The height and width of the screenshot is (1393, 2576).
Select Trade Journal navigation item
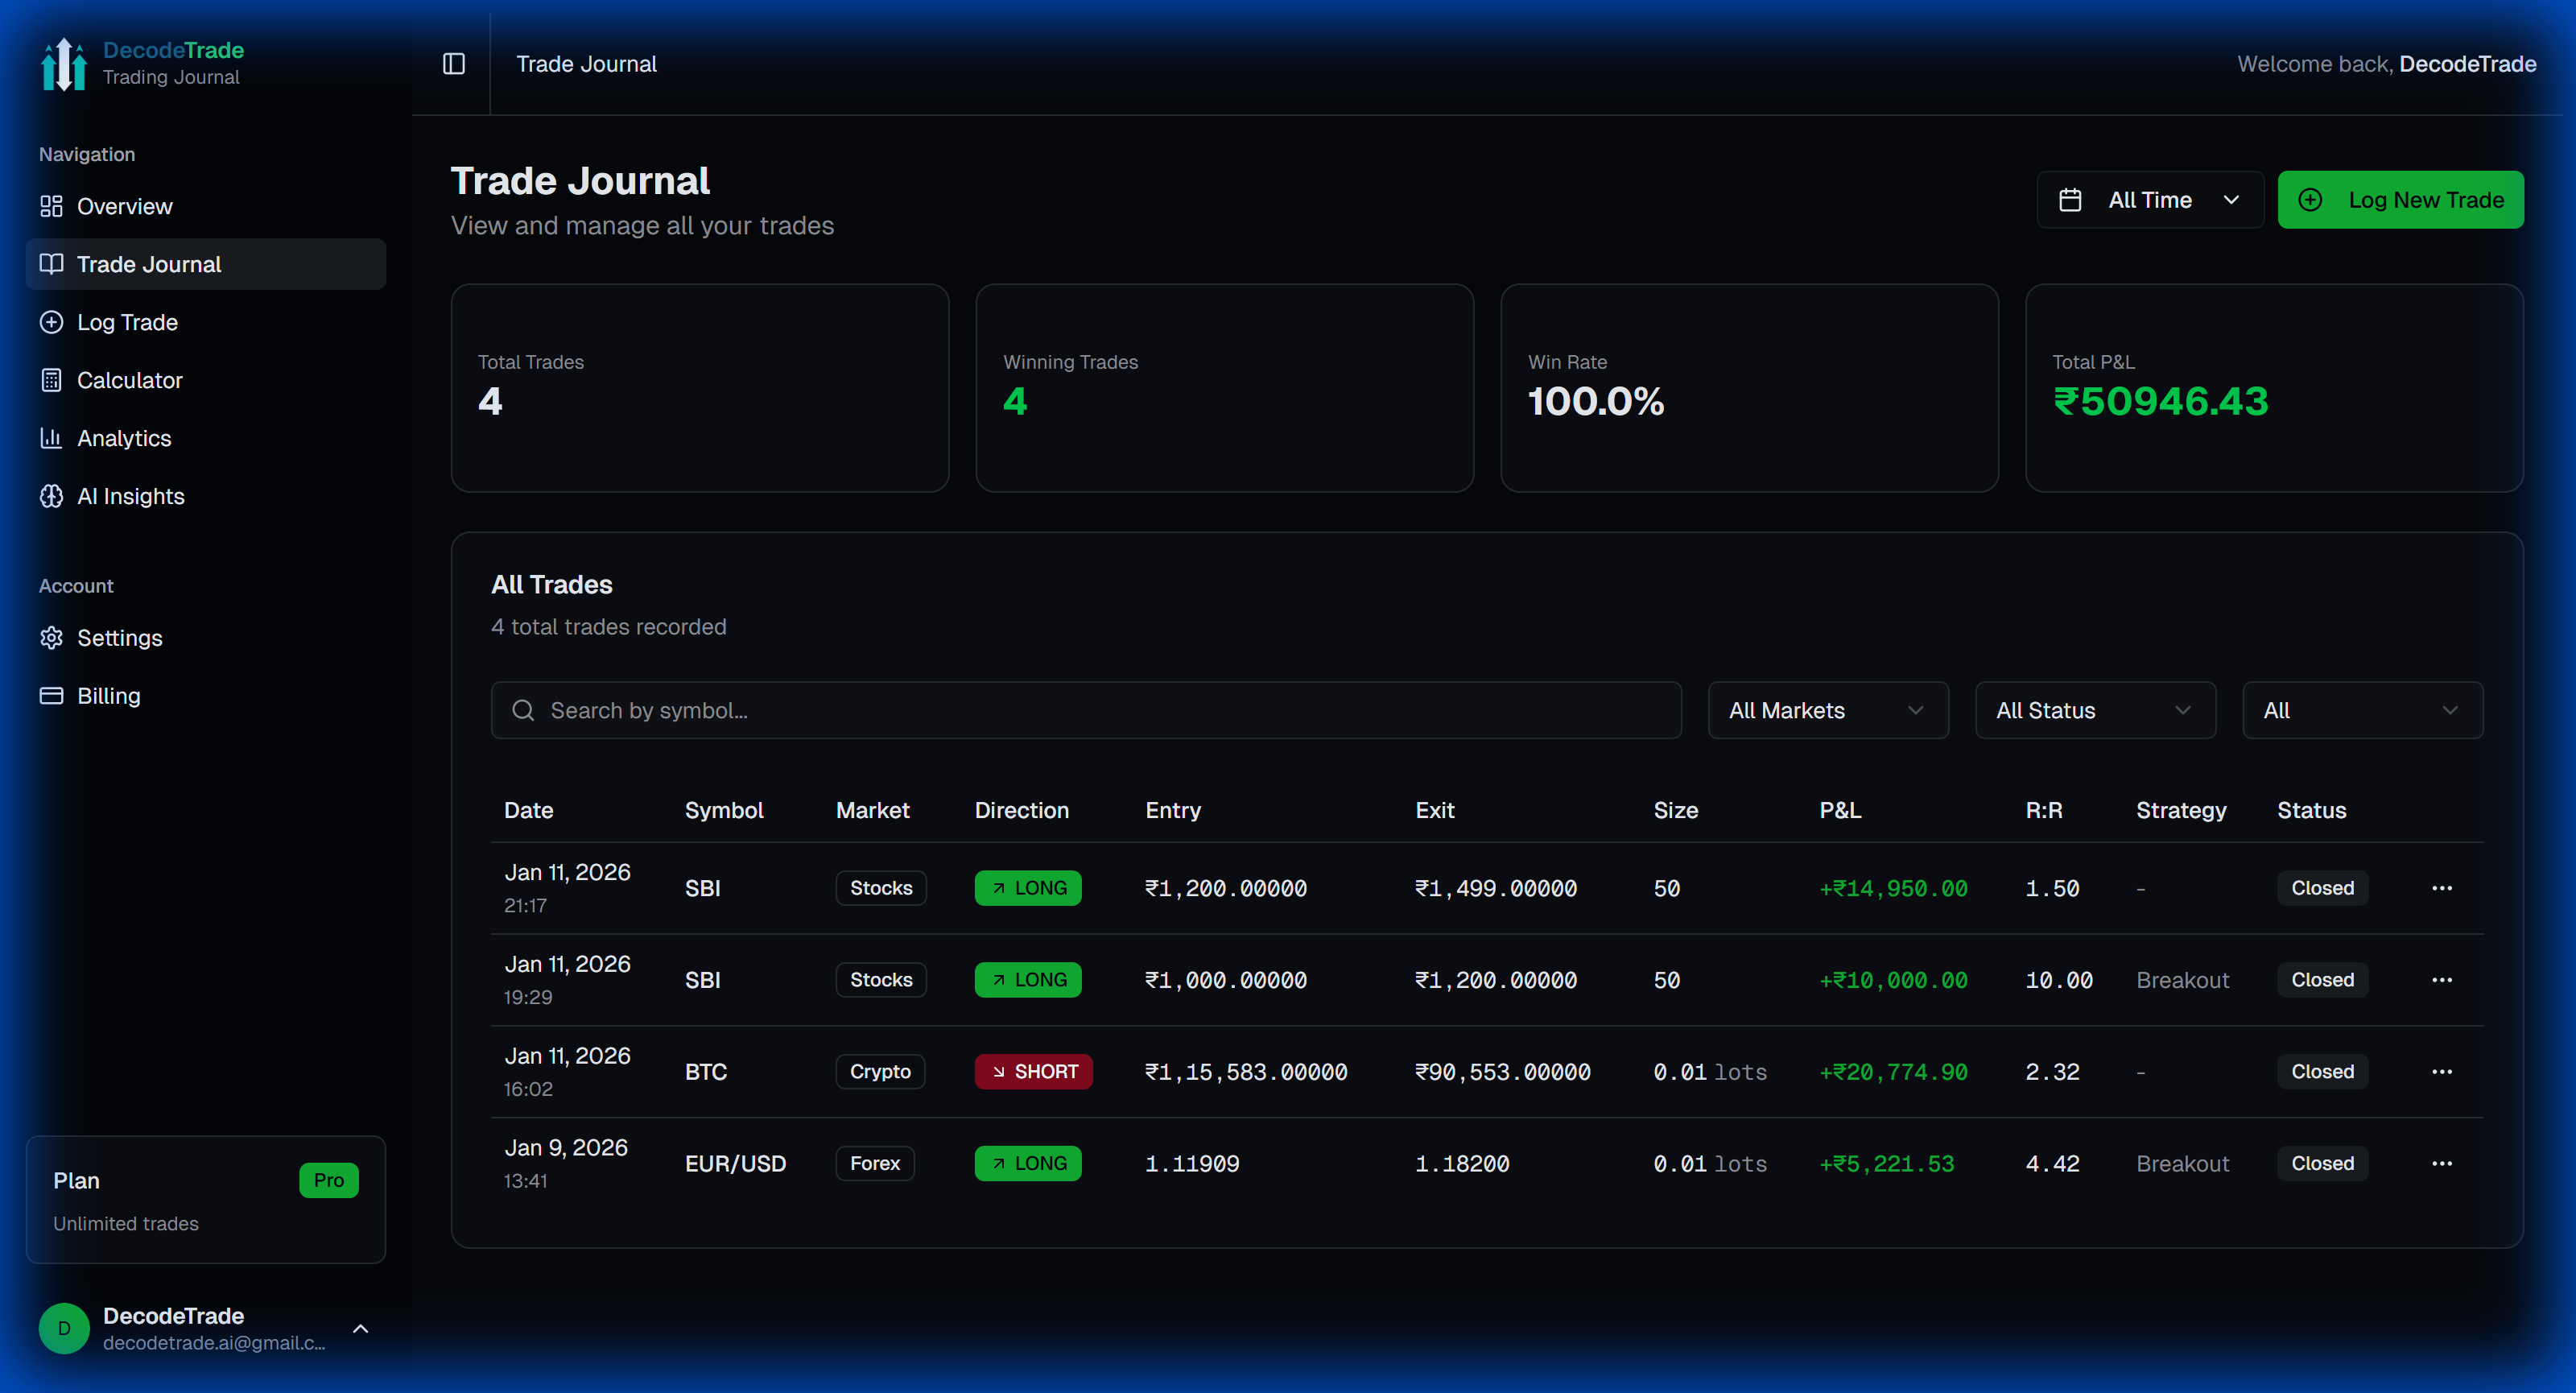point(149,264)
